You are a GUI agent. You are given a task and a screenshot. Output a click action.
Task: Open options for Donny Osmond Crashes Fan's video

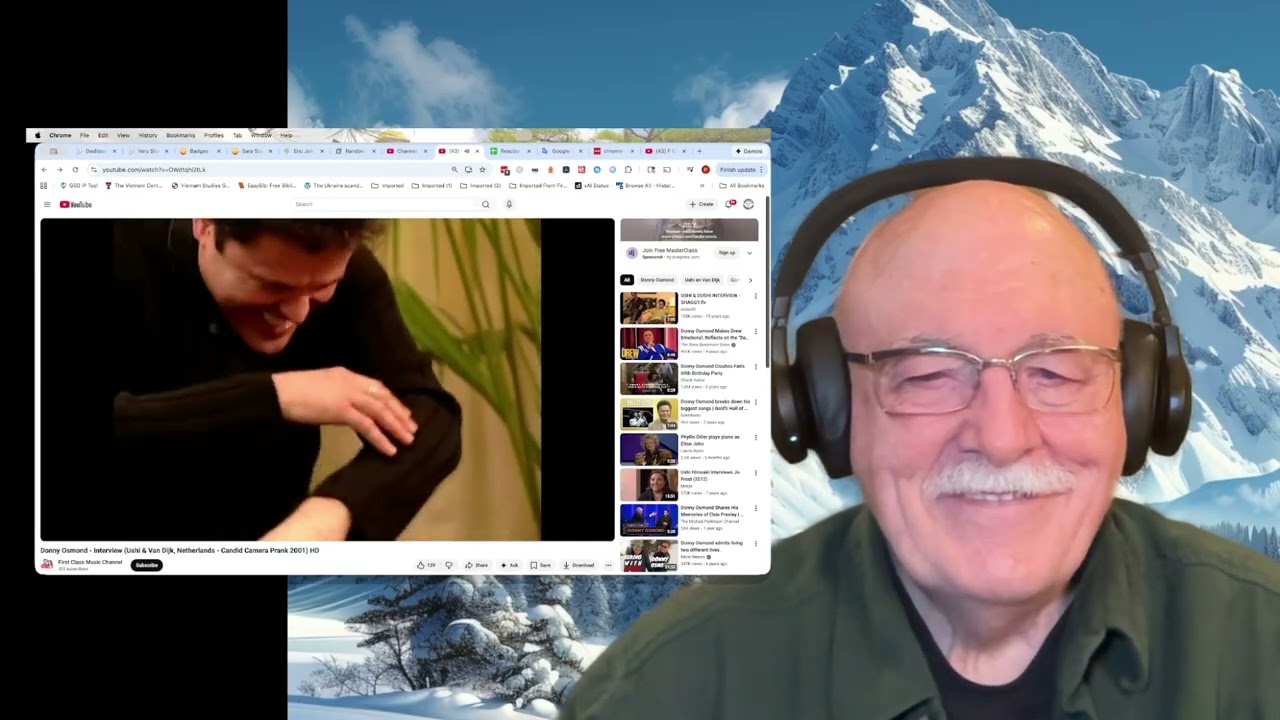click(x=755, y=366)
